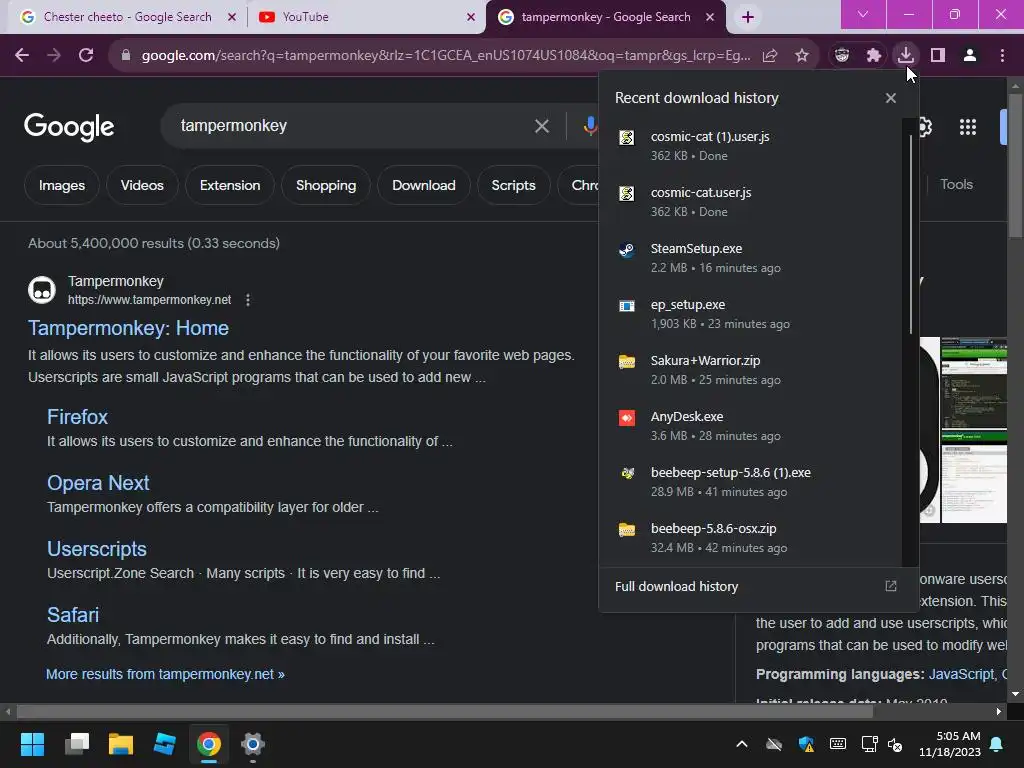The image size is (1024, 768).
Task: Open the Tools search options
Action: point(956,184)
